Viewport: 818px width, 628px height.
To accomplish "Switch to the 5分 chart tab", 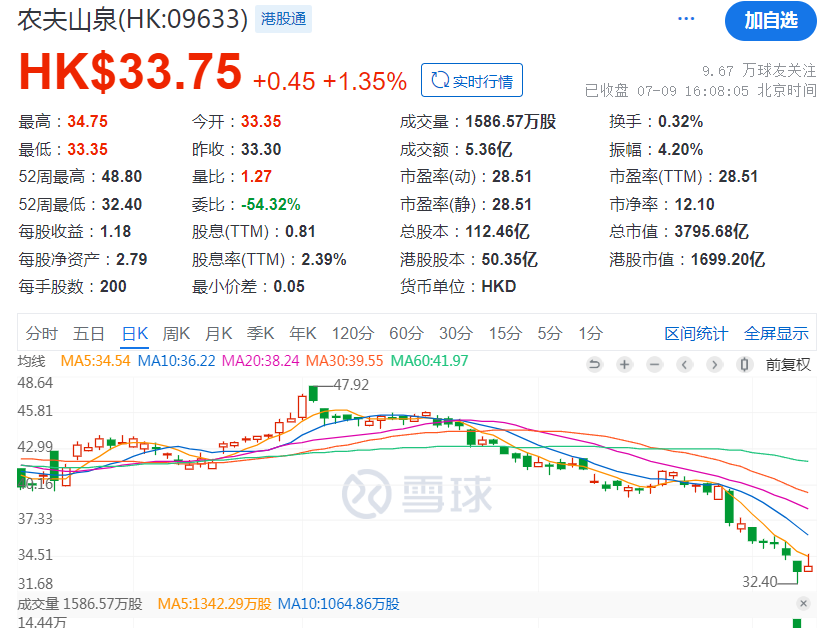I will 550,333.
